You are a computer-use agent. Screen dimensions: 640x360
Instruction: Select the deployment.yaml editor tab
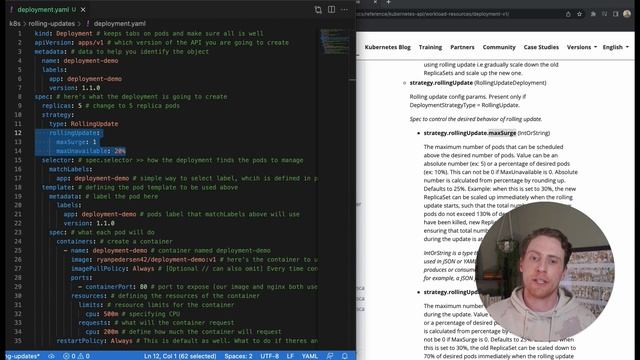[48, 9]
